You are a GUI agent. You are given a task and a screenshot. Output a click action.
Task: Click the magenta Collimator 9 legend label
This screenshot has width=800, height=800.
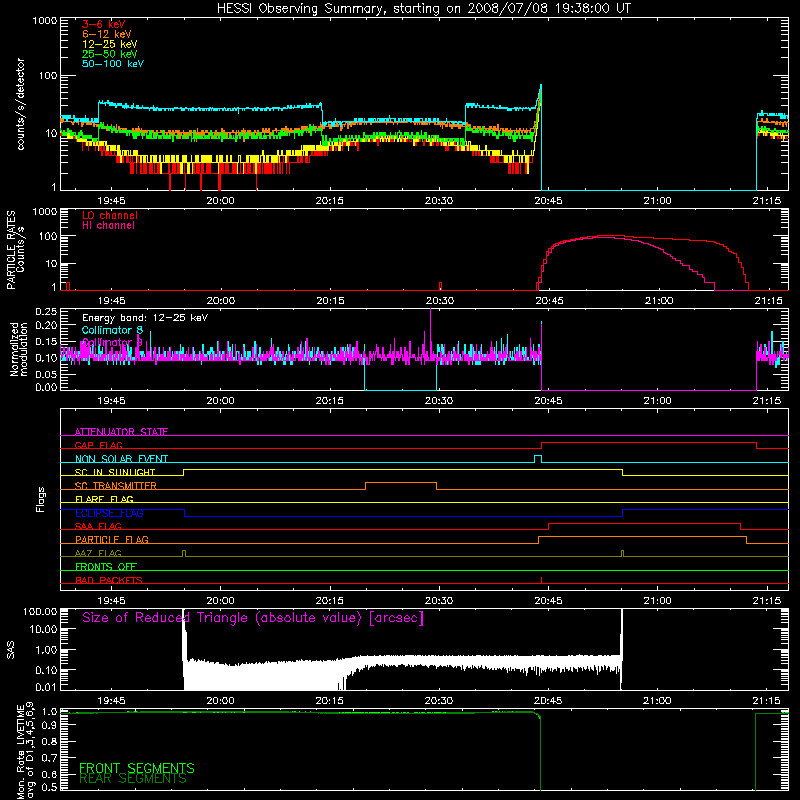112,342
